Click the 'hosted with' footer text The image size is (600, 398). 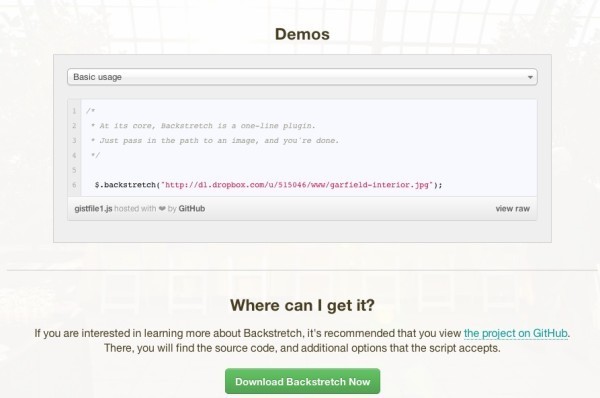point(135,209)
